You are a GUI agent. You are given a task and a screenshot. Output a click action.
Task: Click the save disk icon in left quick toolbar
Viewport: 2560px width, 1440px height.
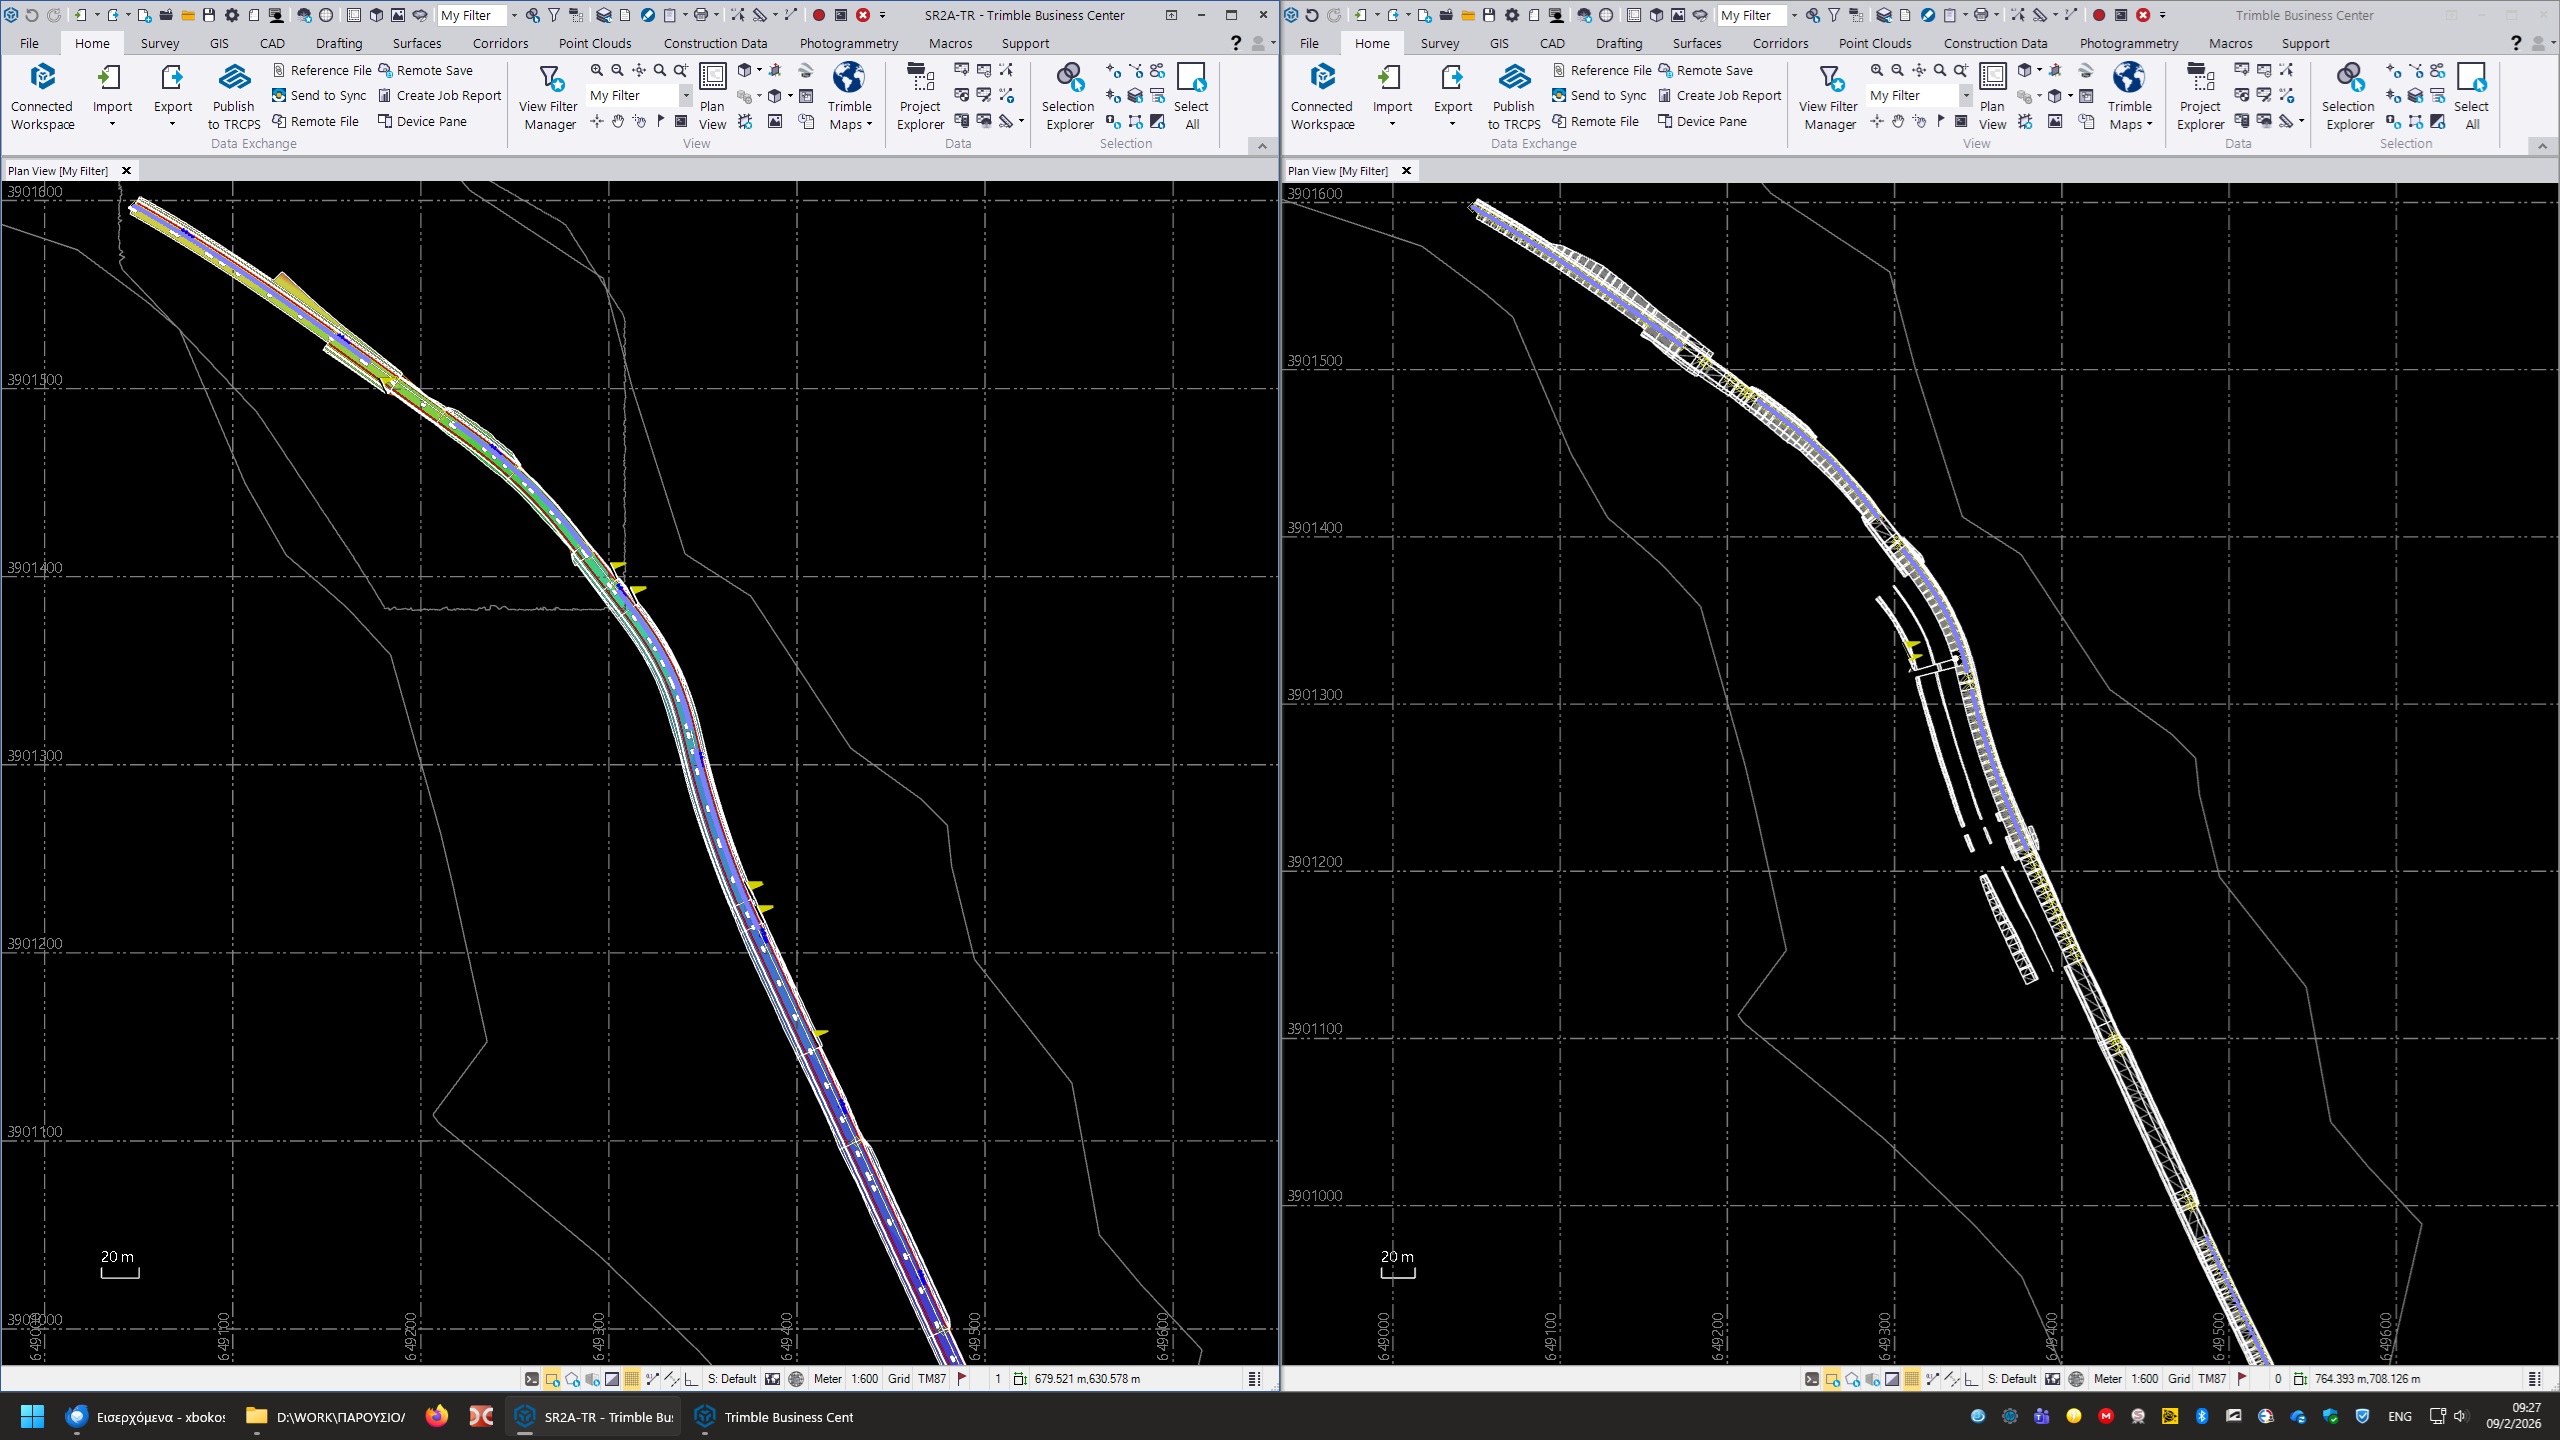[x=209, y=15]
